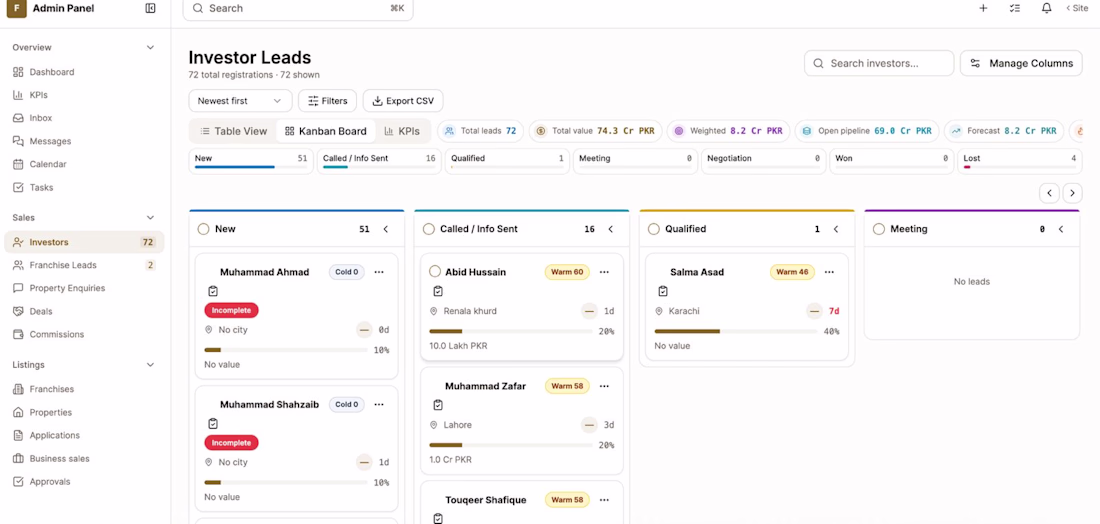The image size is (1100, 524).
Task: Click the Search investors input field
Action: click(x=879, y=63)
